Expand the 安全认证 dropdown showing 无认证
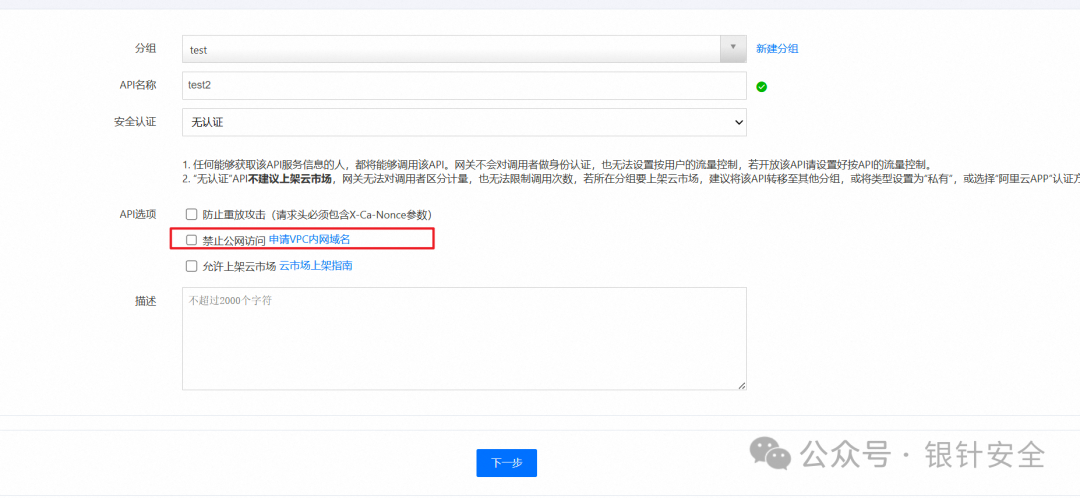The image size is (1080, 498). click(464, 123)
